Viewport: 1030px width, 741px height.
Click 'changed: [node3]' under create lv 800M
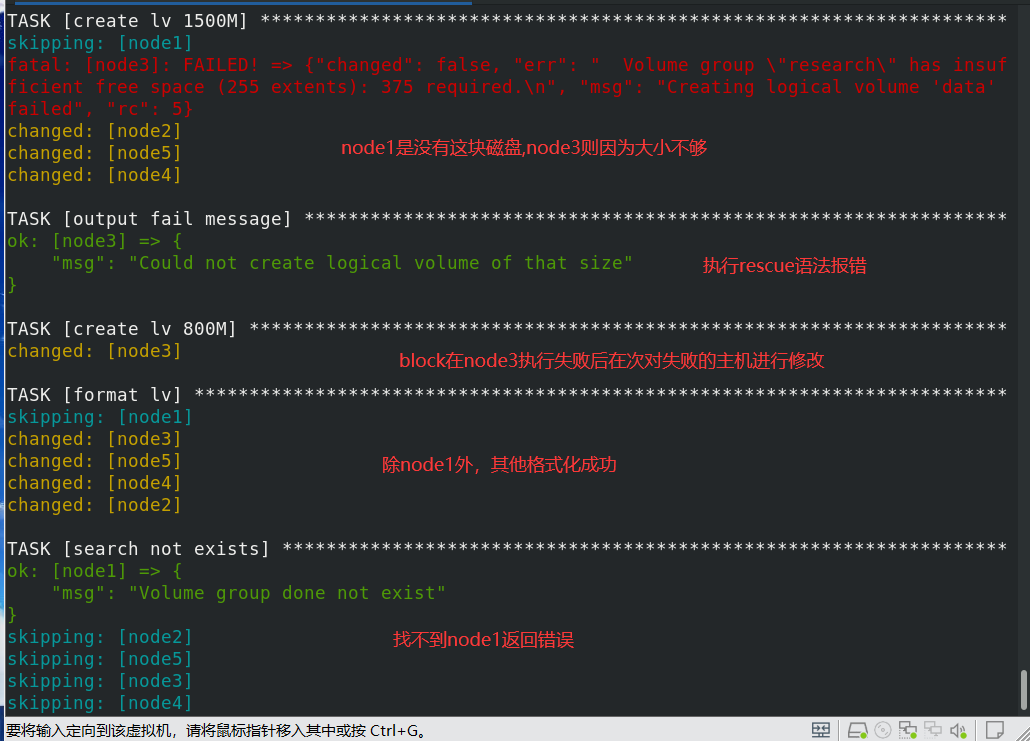[x=94, y=351]
